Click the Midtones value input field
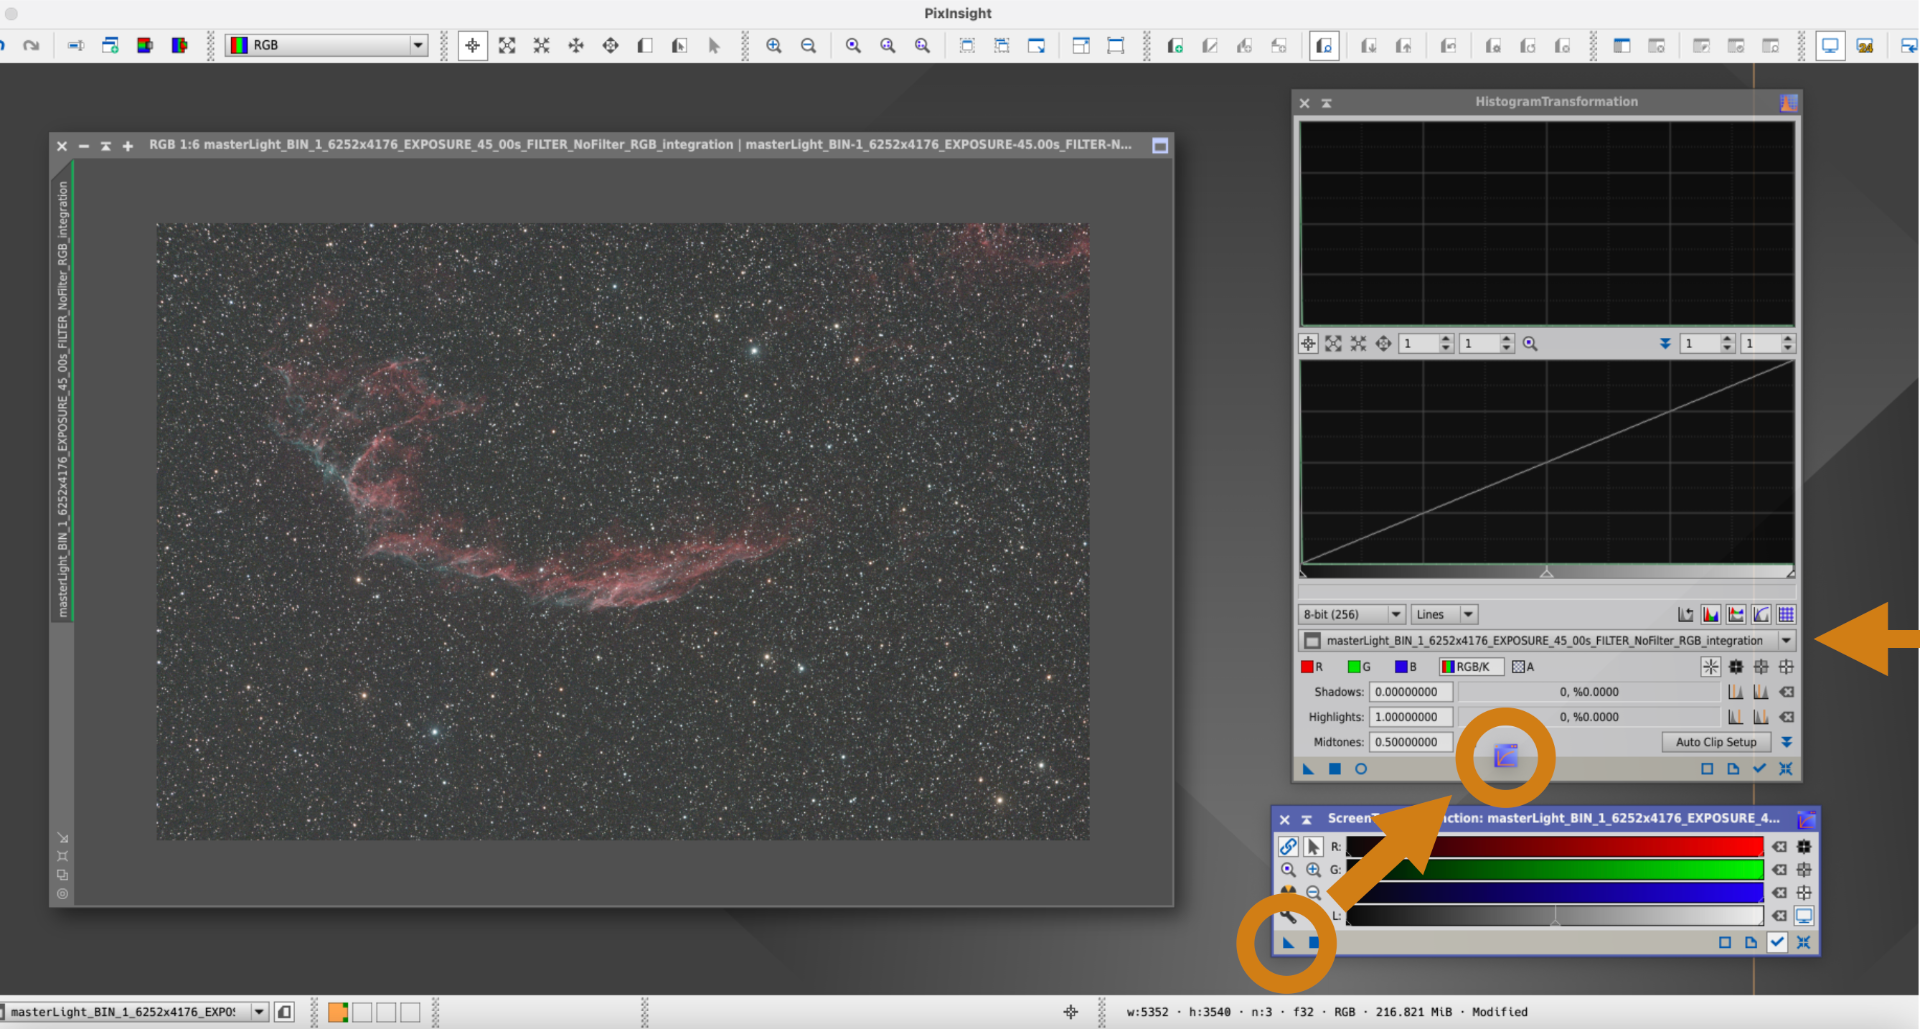This screenshot has width=1920, height=1029. pos(1410,742)
